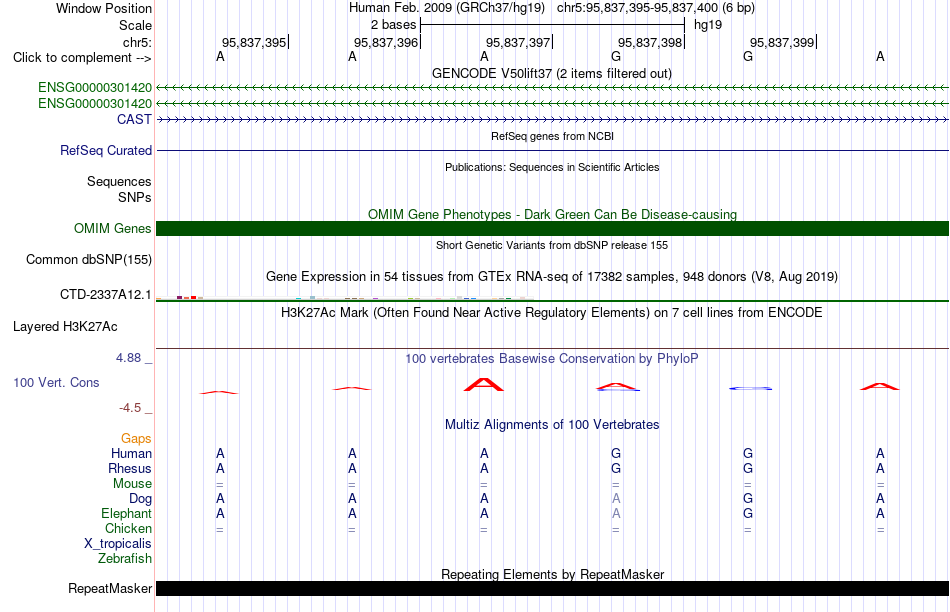The width and height of the screenshot is (950, 612).
Task: Open 'Publications: Sequences in Scientific Articles' title
Action: coord(552,167)
